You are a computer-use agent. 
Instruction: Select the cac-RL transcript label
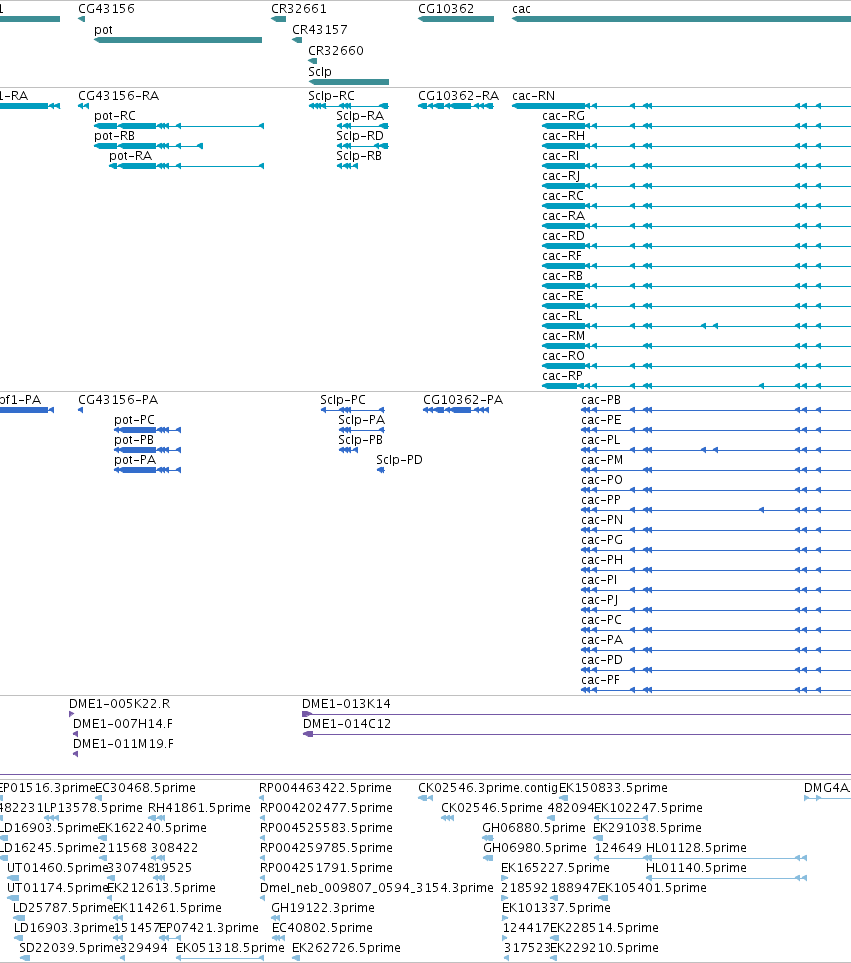pos(562,316)
